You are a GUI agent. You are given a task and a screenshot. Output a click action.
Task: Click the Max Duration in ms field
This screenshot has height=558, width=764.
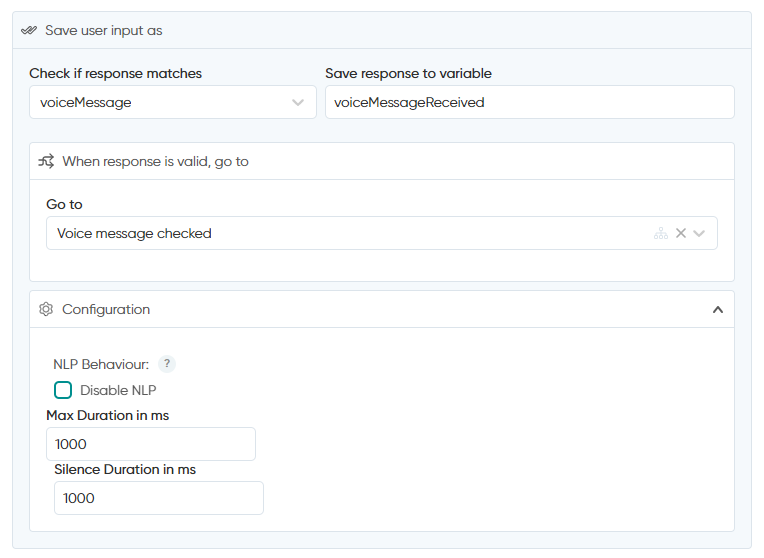click(x=151, y=444)
